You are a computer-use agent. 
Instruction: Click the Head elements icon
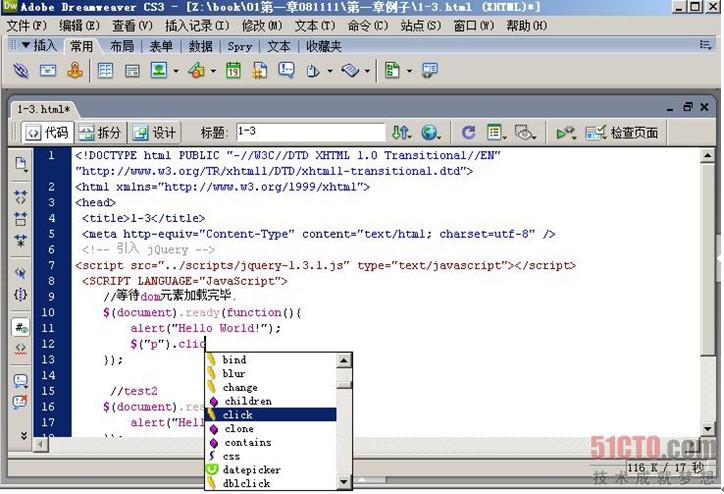(x=313, y=71)
